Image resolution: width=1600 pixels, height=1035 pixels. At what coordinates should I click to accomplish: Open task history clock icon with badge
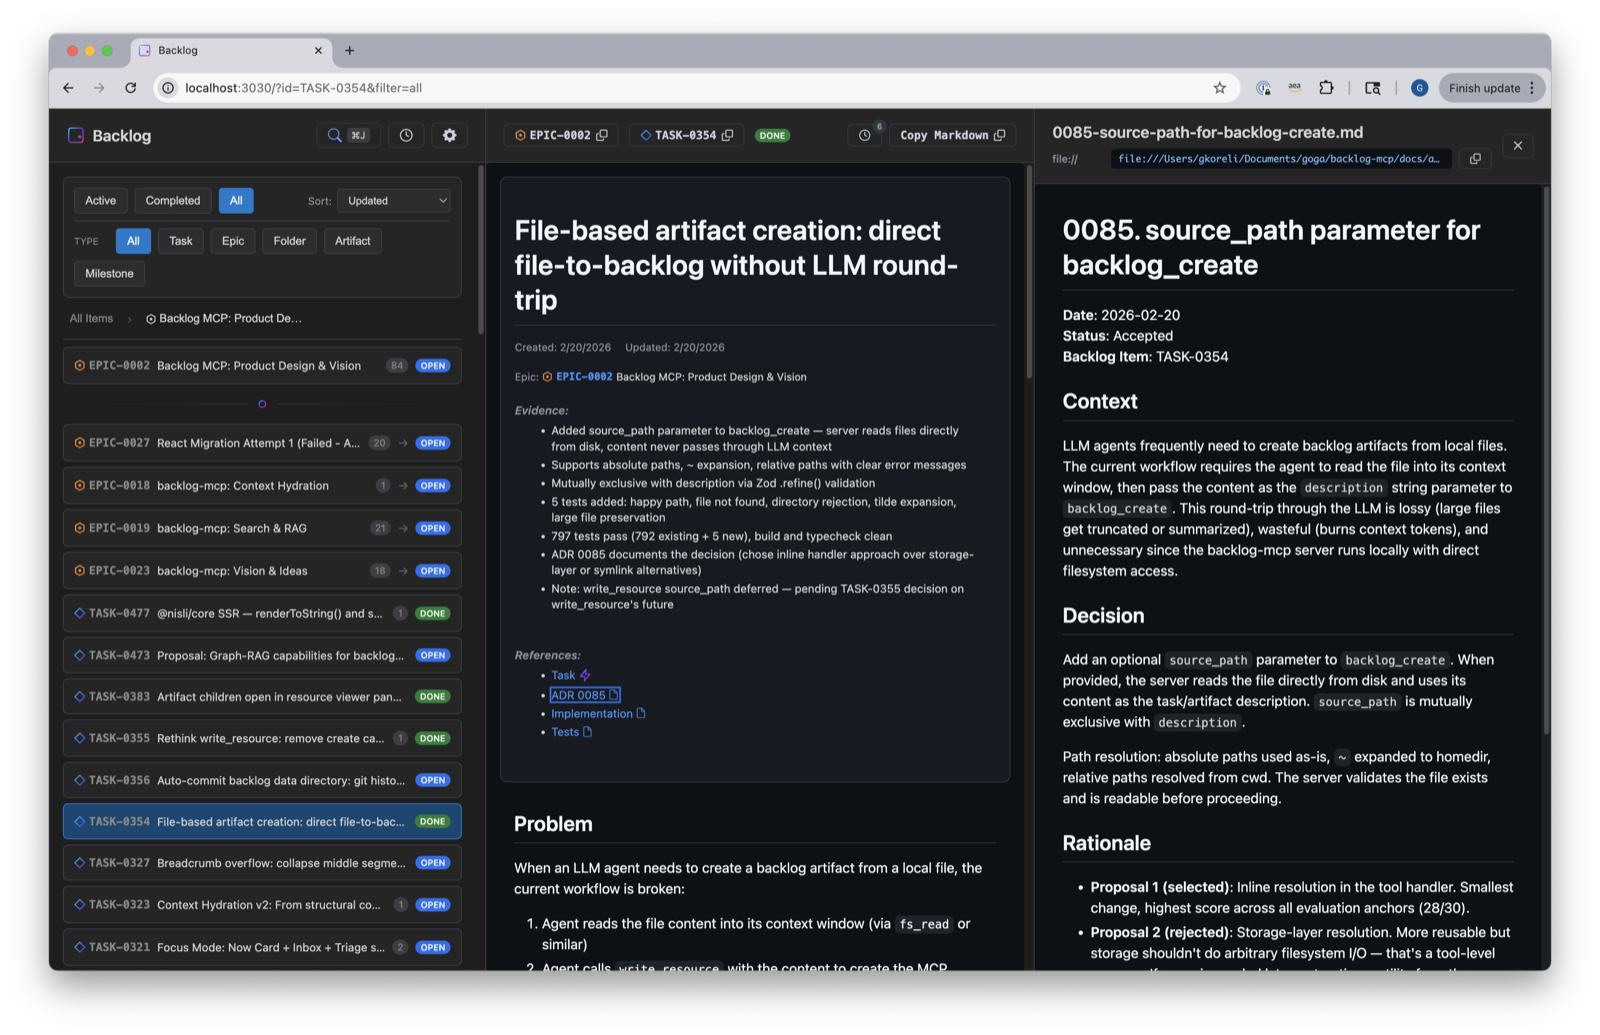tap(865, 136)
